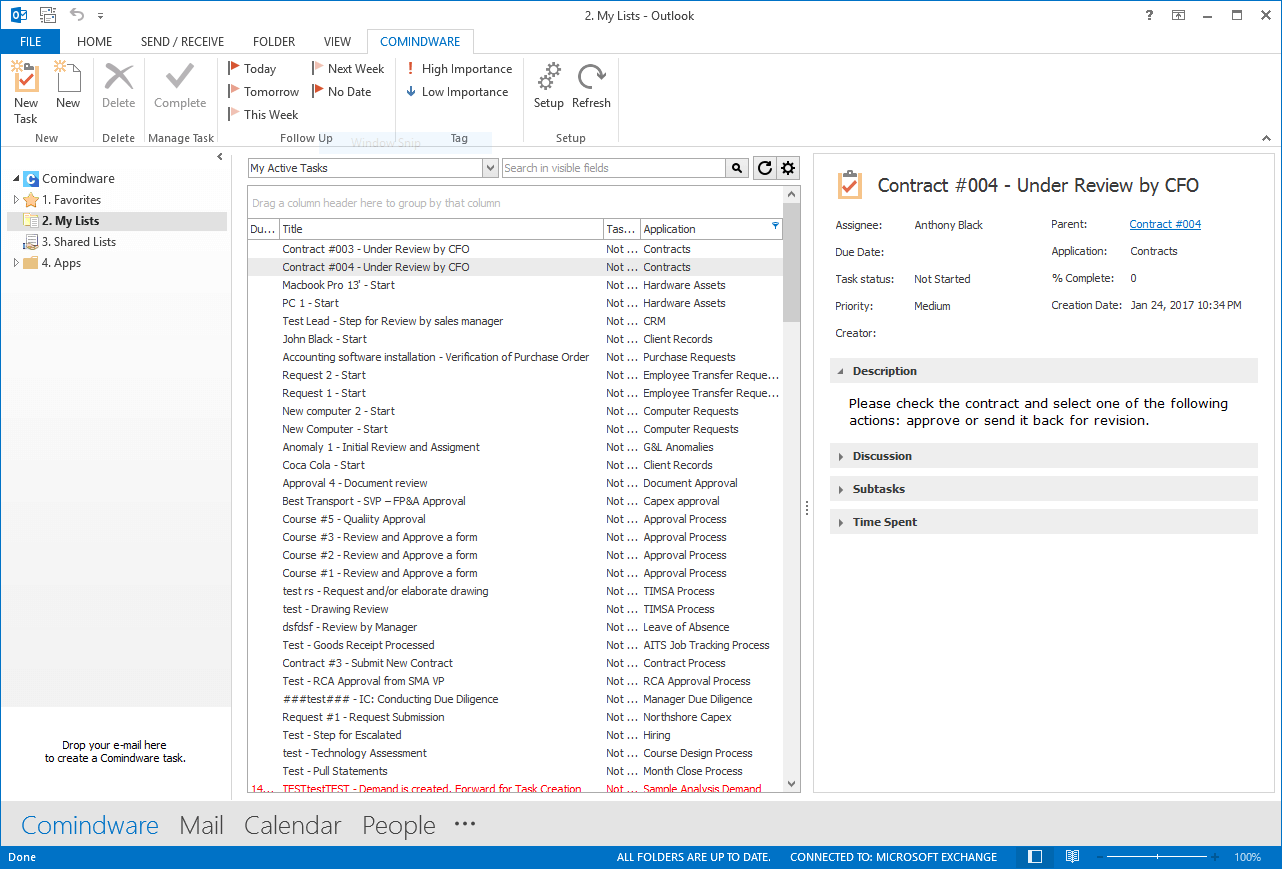Collapse the Description section
The width and height of the screenshot is (1282, 869).
(x=841, y=371)
